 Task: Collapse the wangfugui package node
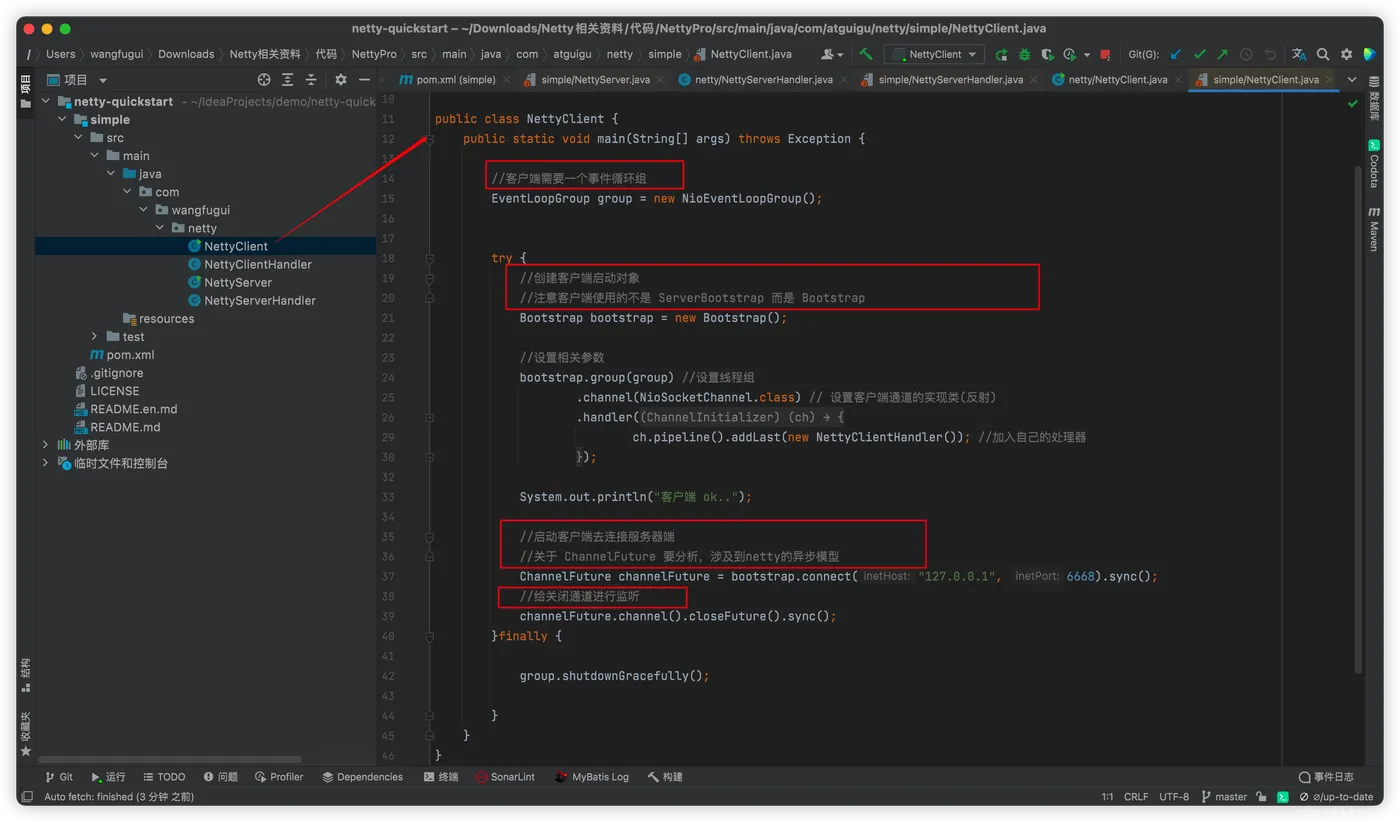(144, 210)
